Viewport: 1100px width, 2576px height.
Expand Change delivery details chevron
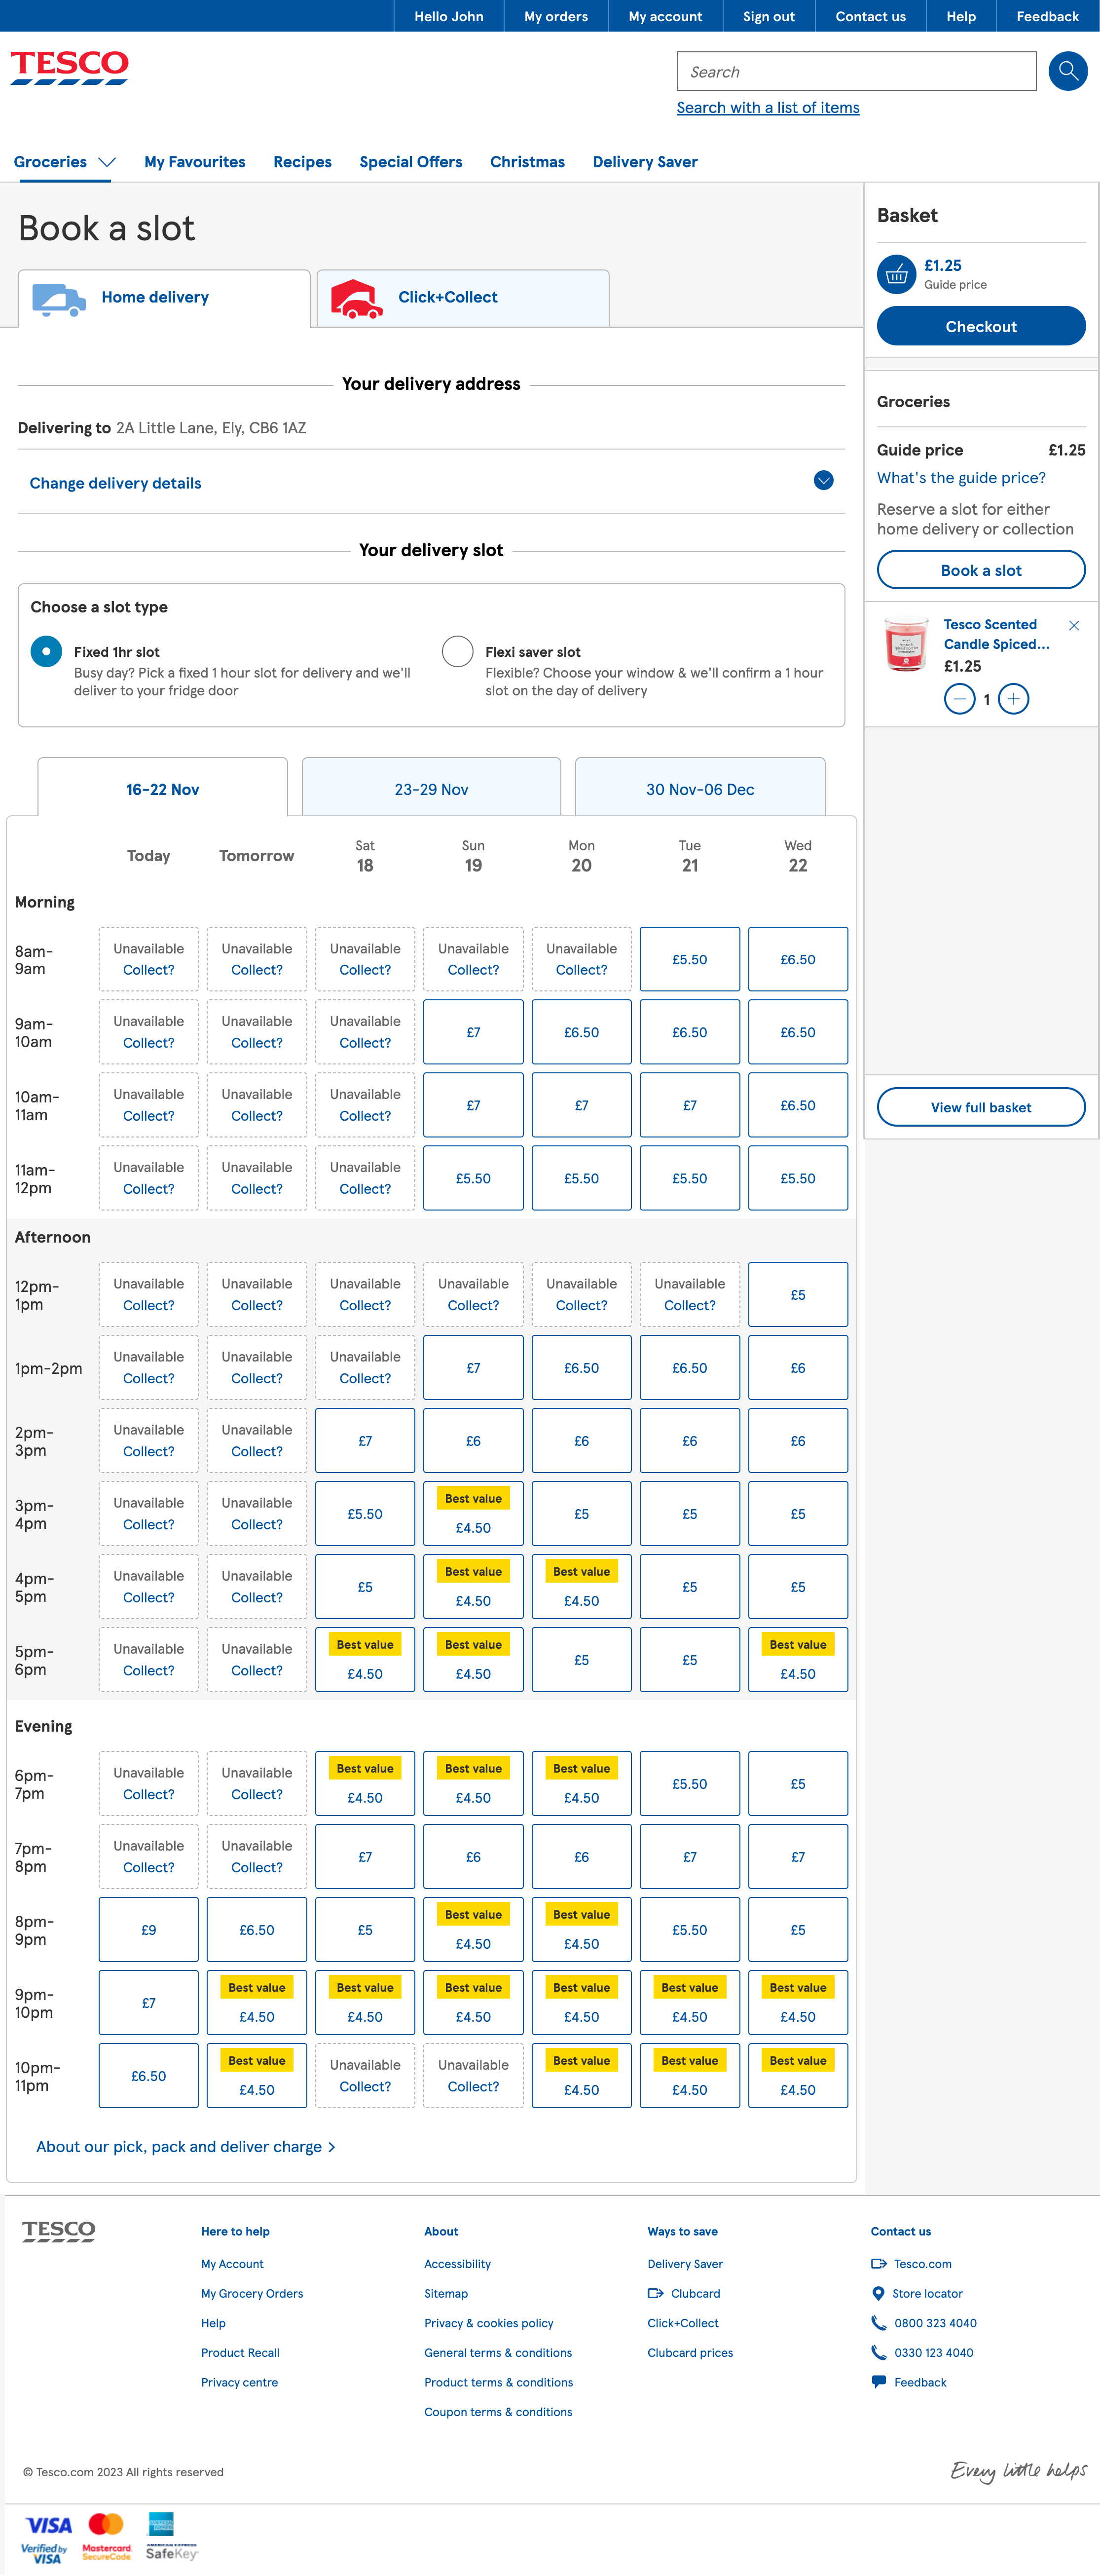pyautogui.click(x=823, y=481)
